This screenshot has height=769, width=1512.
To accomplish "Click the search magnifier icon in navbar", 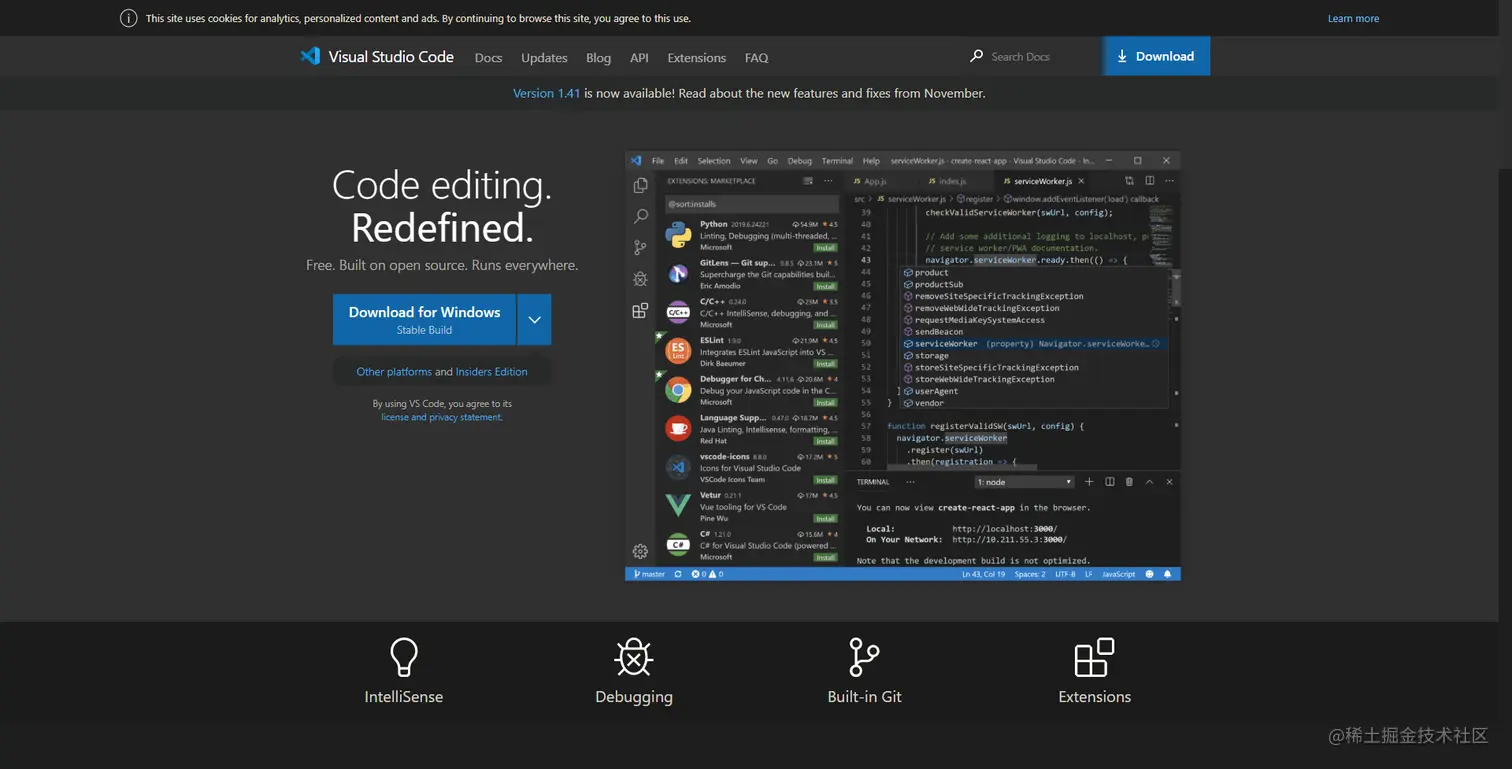I will coord(976,56).
